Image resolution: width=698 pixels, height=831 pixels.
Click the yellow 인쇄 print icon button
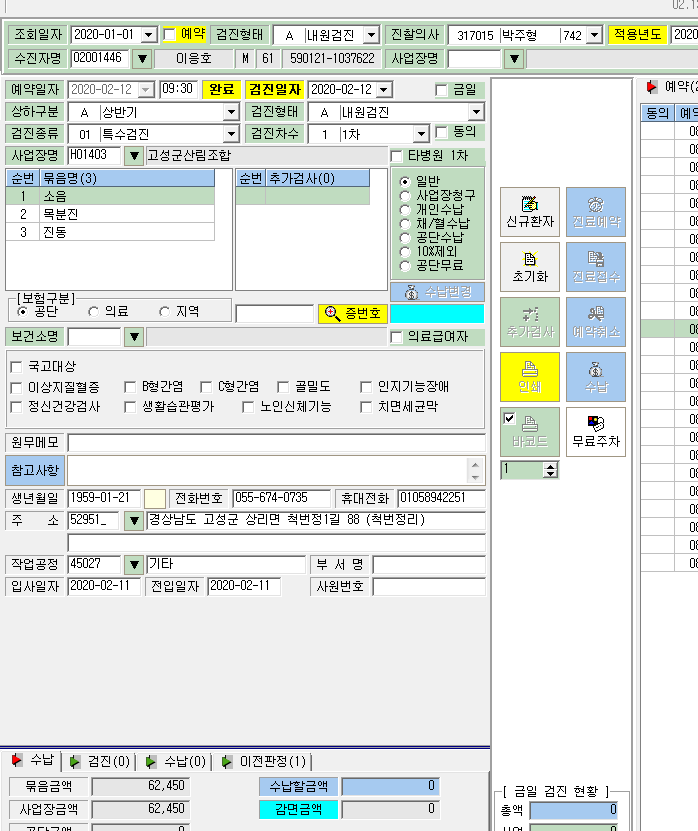tap(529, 377)
